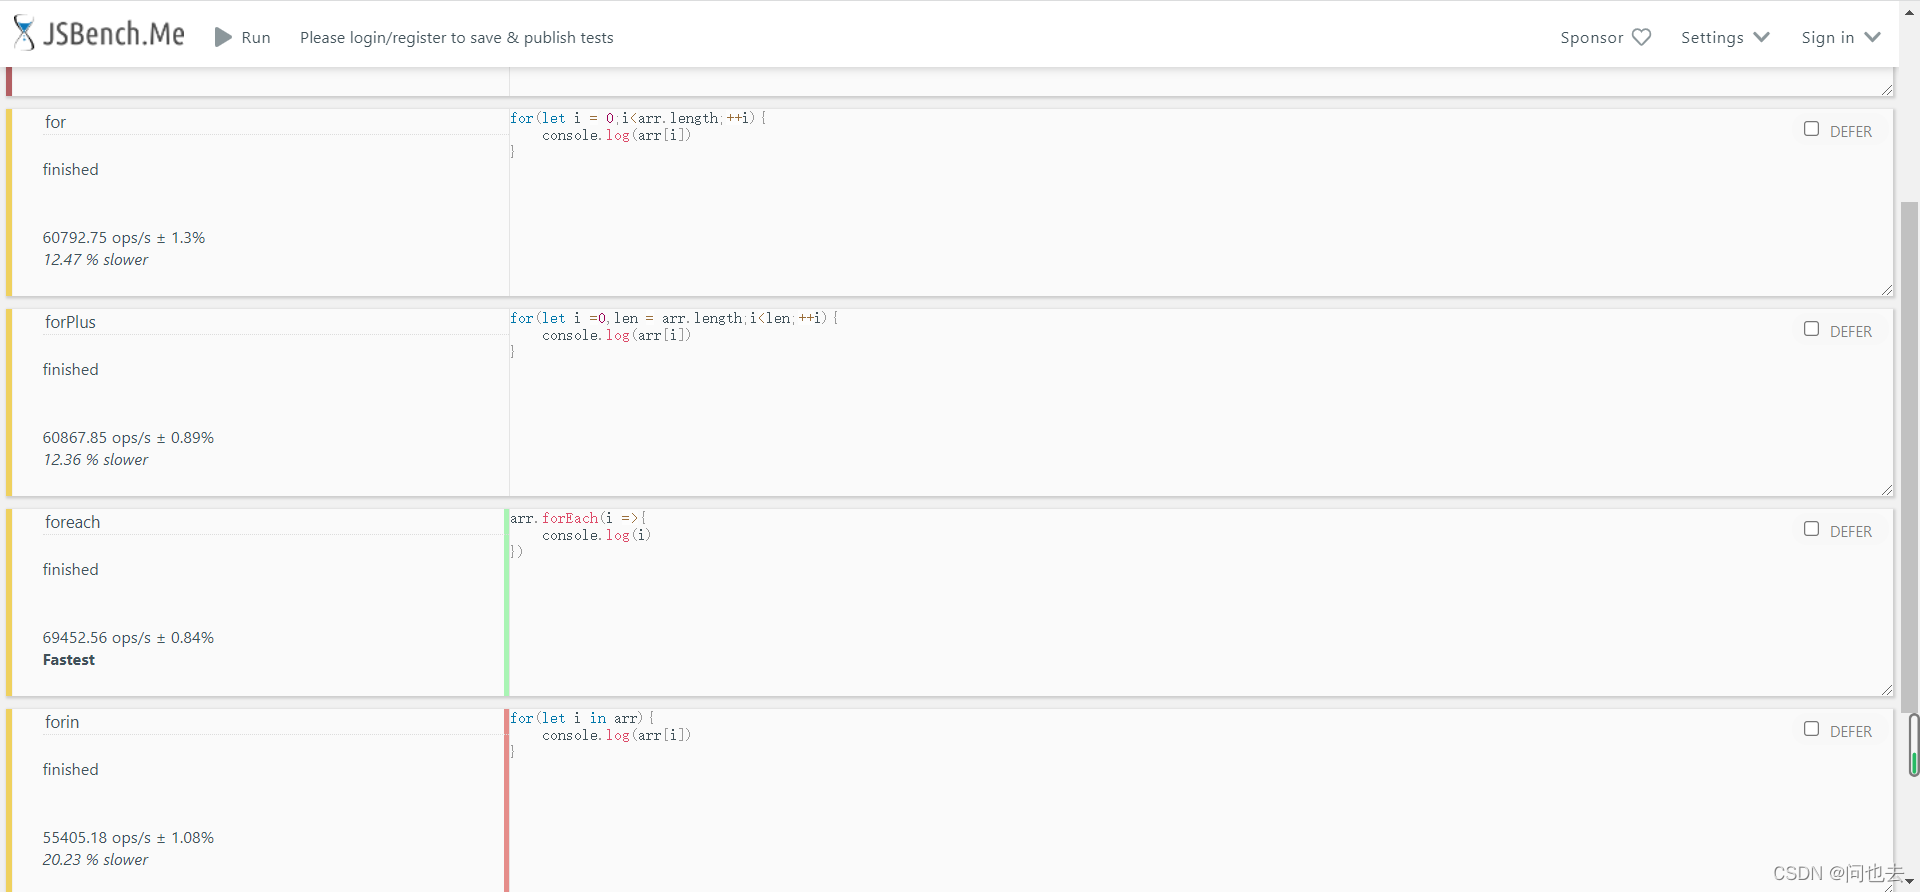1920x892 pixels.
Task: Select the '12.36 % slower' text
Action: (x=95, y=460)
